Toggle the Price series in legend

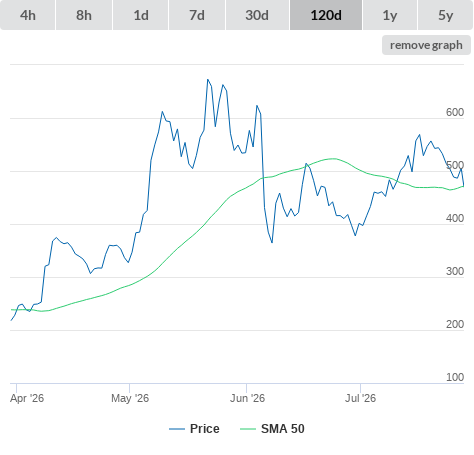tap(205, 429)
